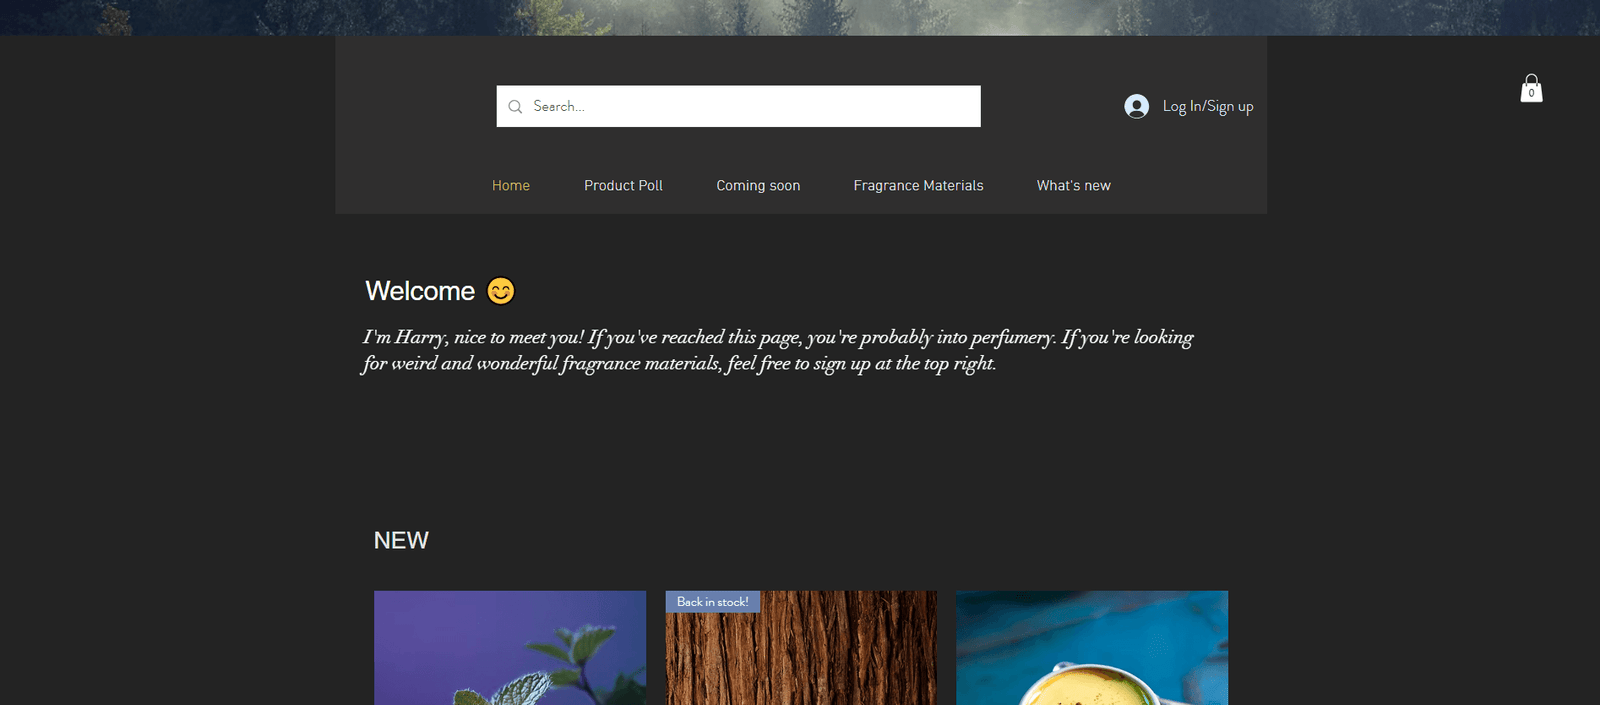
Task: Open the Coming soon page
Action: pos(758,186)
